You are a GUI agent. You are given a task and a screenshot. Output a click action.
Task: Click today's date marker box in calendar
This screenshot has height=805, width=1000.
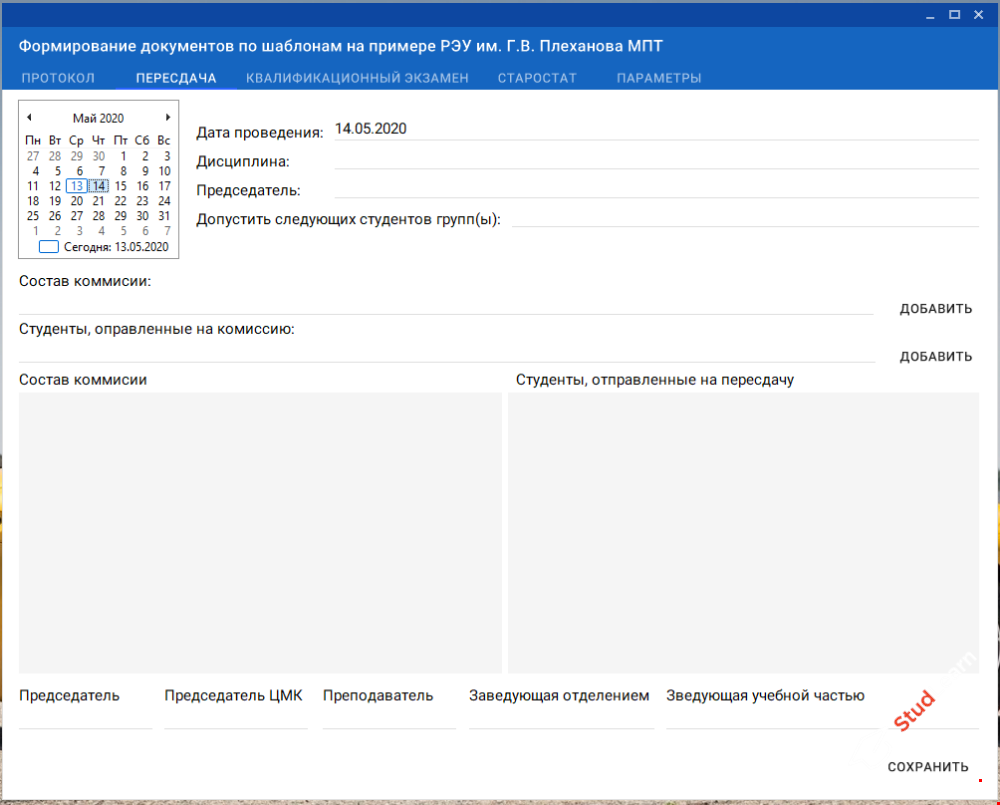coord(48,247)
